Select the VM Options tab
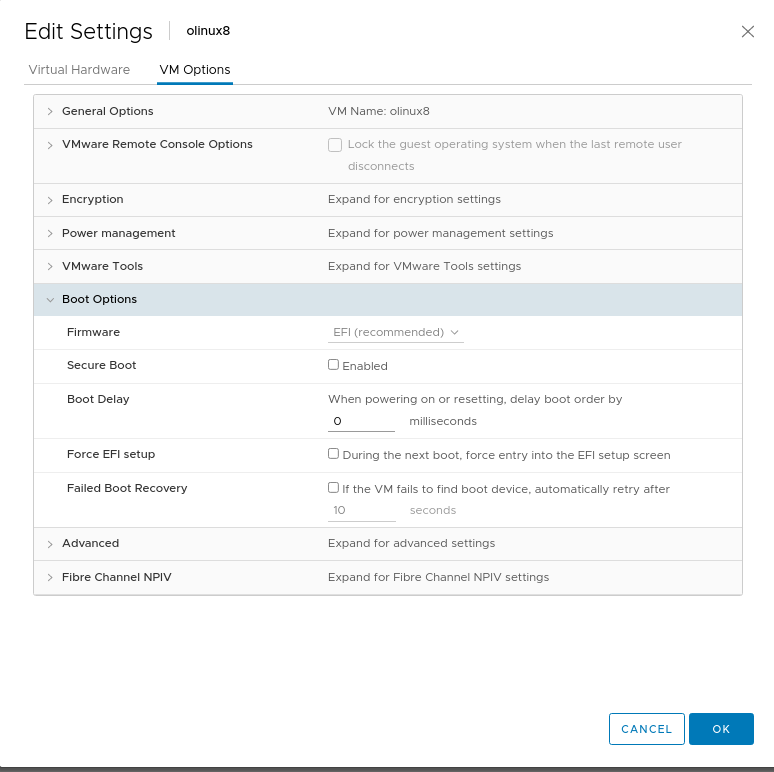The image size is (774, 772). click(x=195, y=70)
